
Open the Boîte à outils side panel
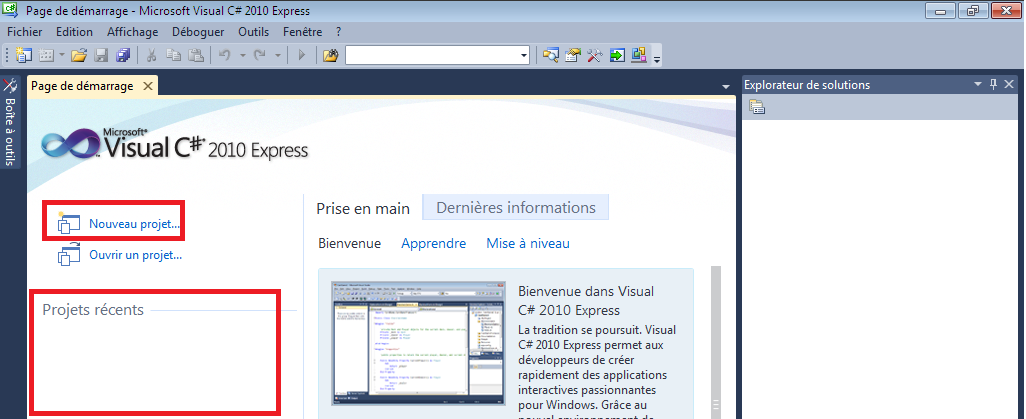point(10,122)
